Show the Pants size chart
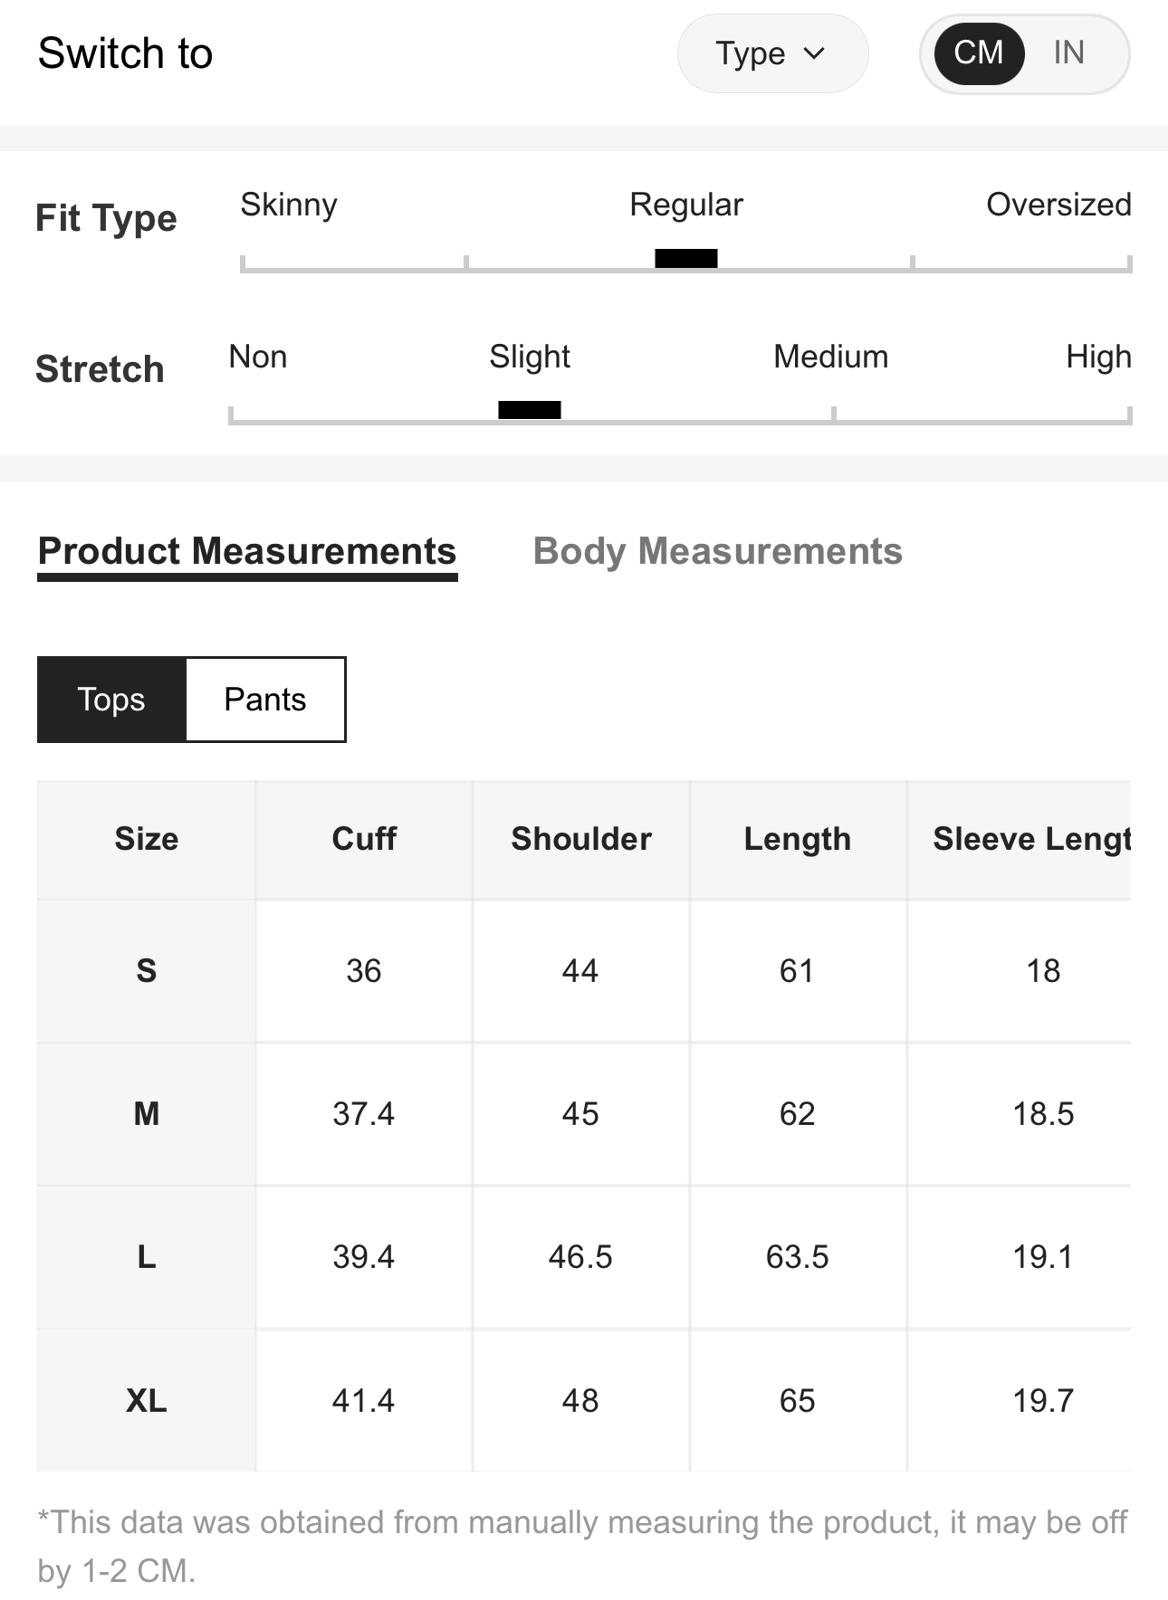 (265, 699)
